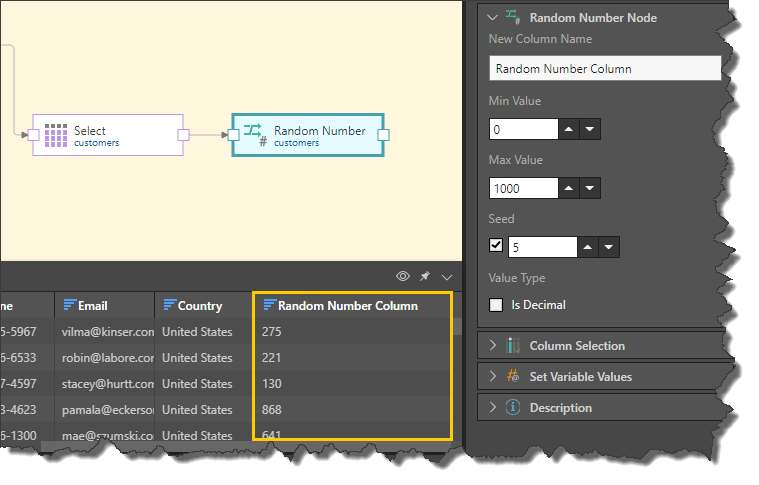Toggle the preview eye visibility icon
The height and width of the screenshot is (485, 759).
pos(403,276)
